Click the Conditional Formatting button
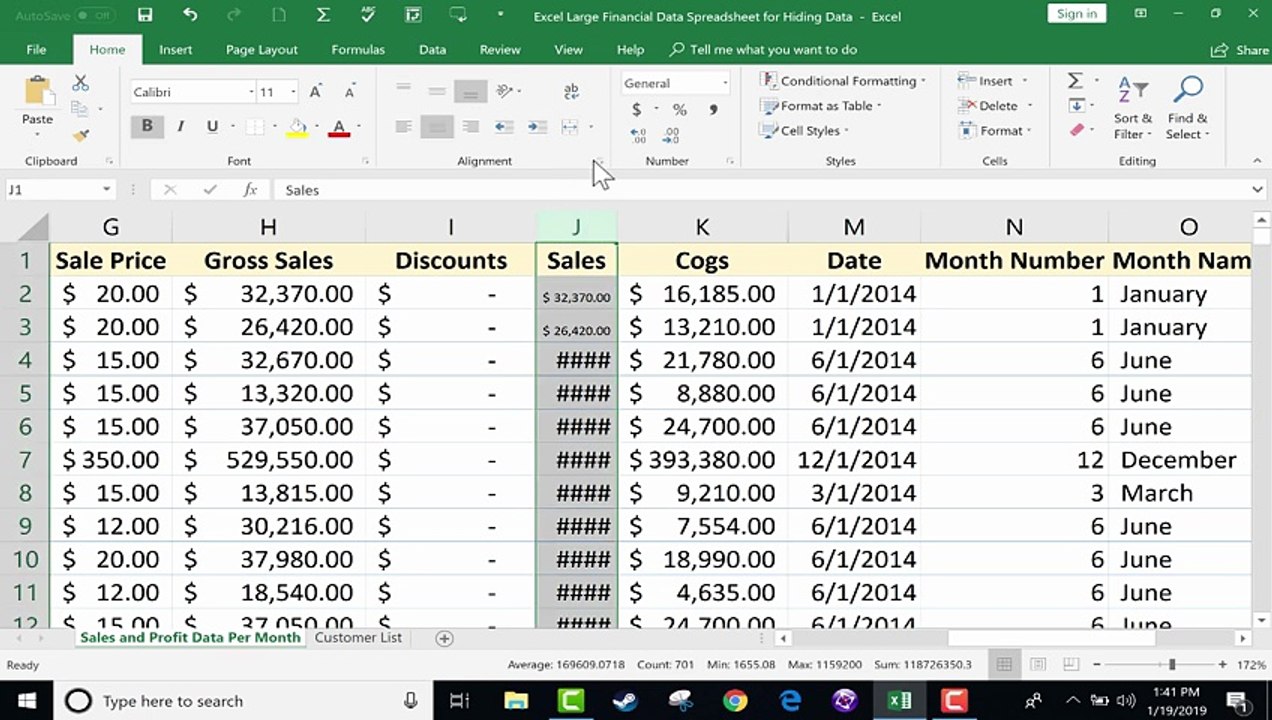The height and width of the screenshot is (720, 1272). [x=843, y=81]
